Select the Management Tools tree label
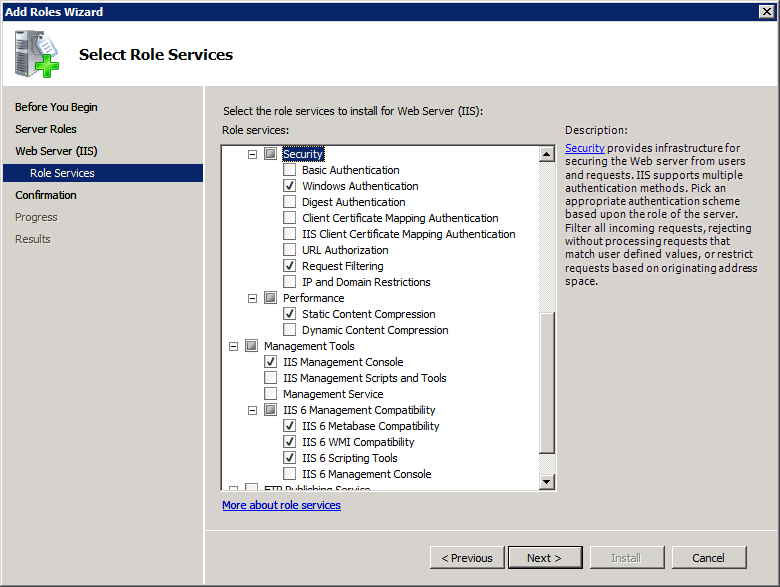This screenshot has width=780, height=587. (x=309, y=346)
